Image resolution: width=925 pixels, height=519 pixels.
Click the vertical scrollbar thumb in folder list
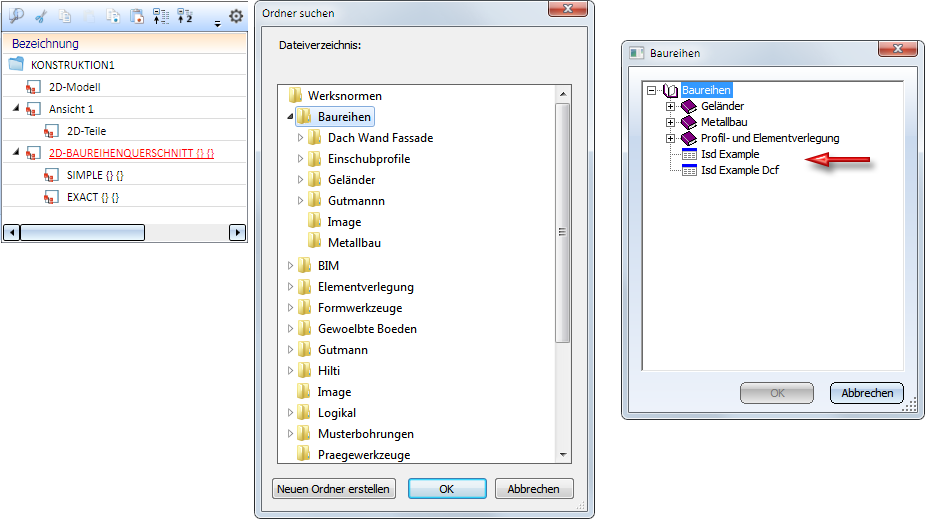tap(563, 223)
